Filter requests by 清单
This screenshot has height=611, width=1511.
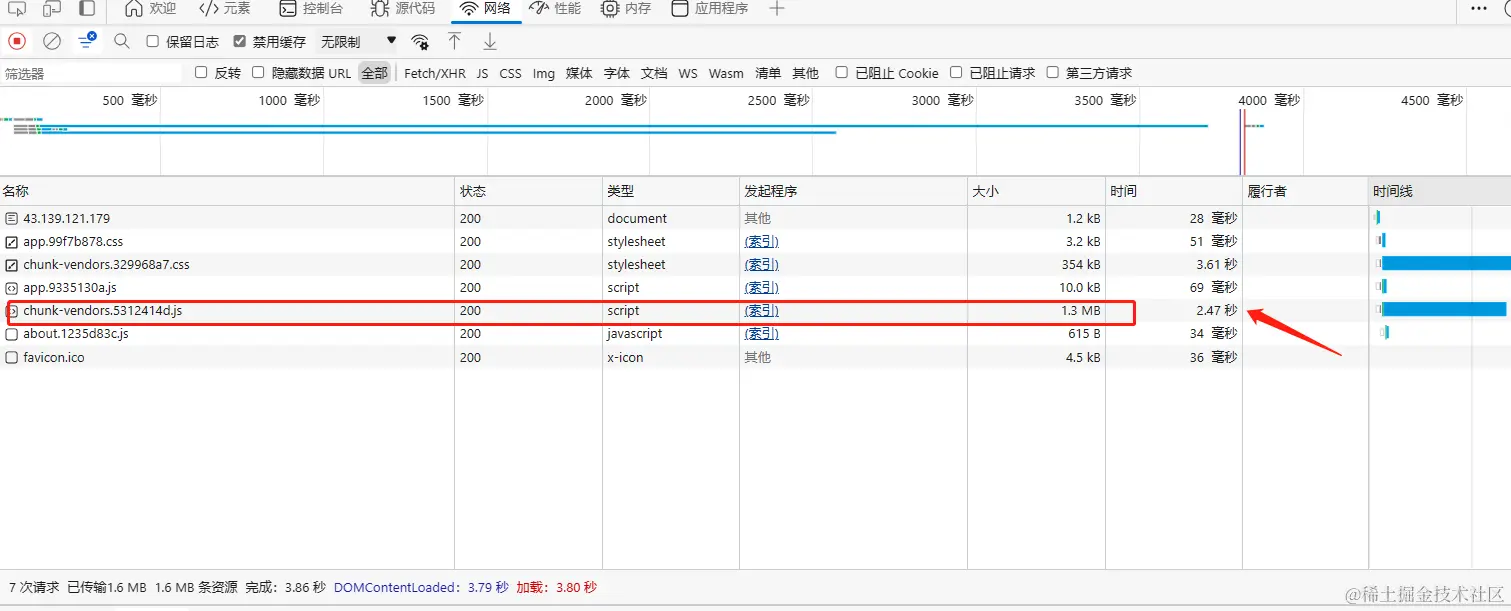(768, 73)
